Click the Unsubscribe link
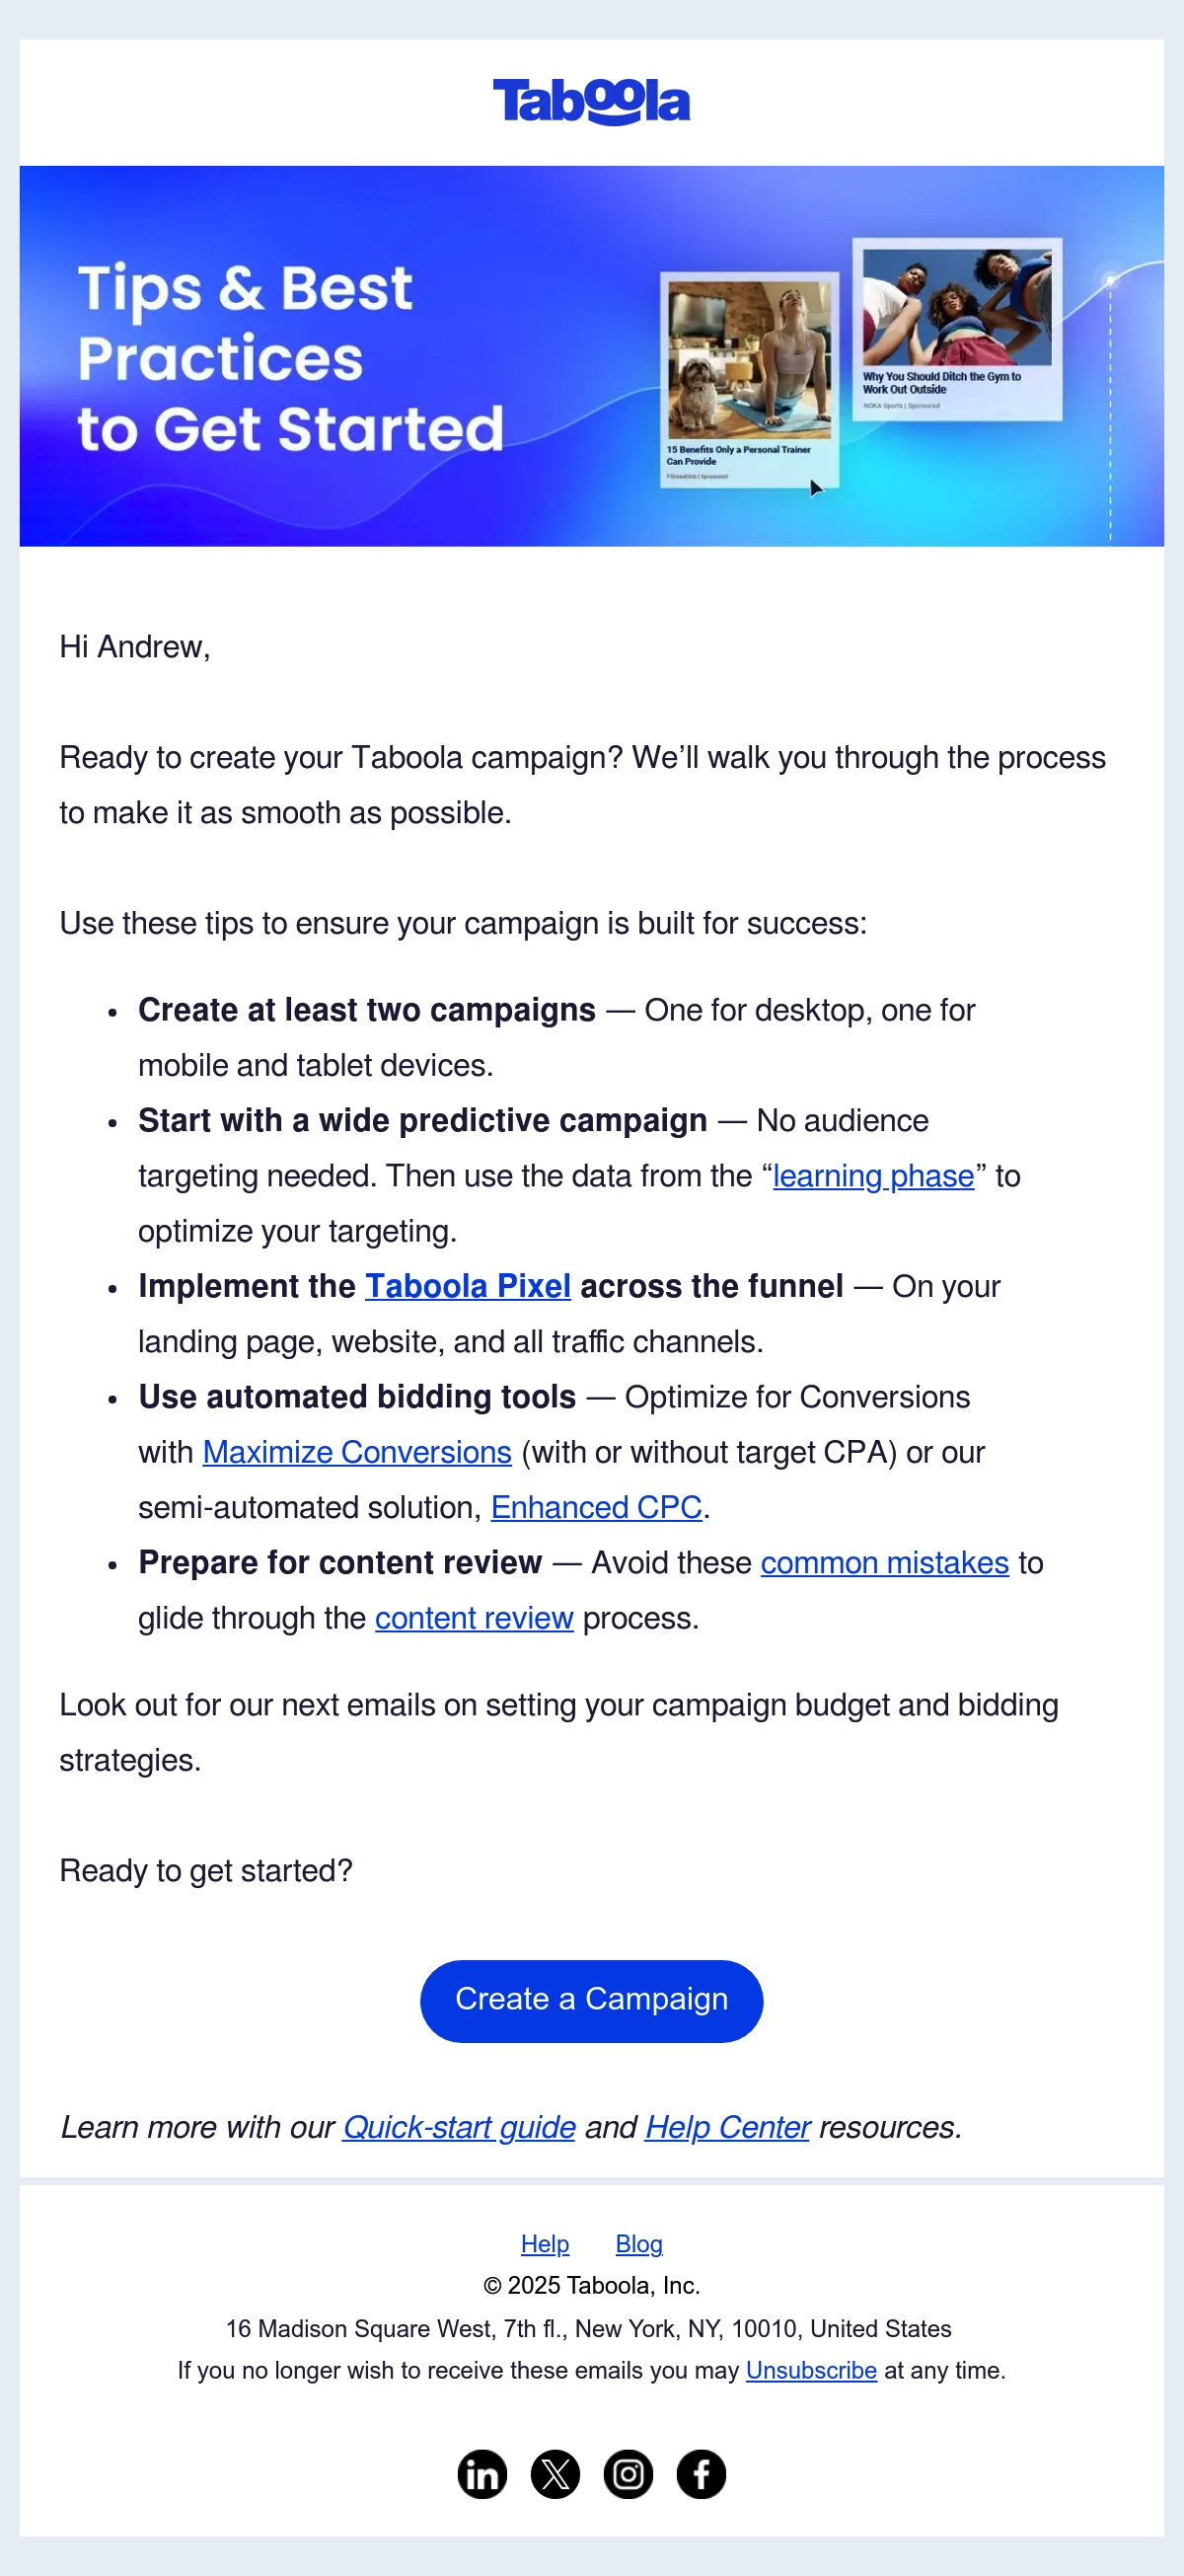 pyautogui.click(x=811, y=2370)
